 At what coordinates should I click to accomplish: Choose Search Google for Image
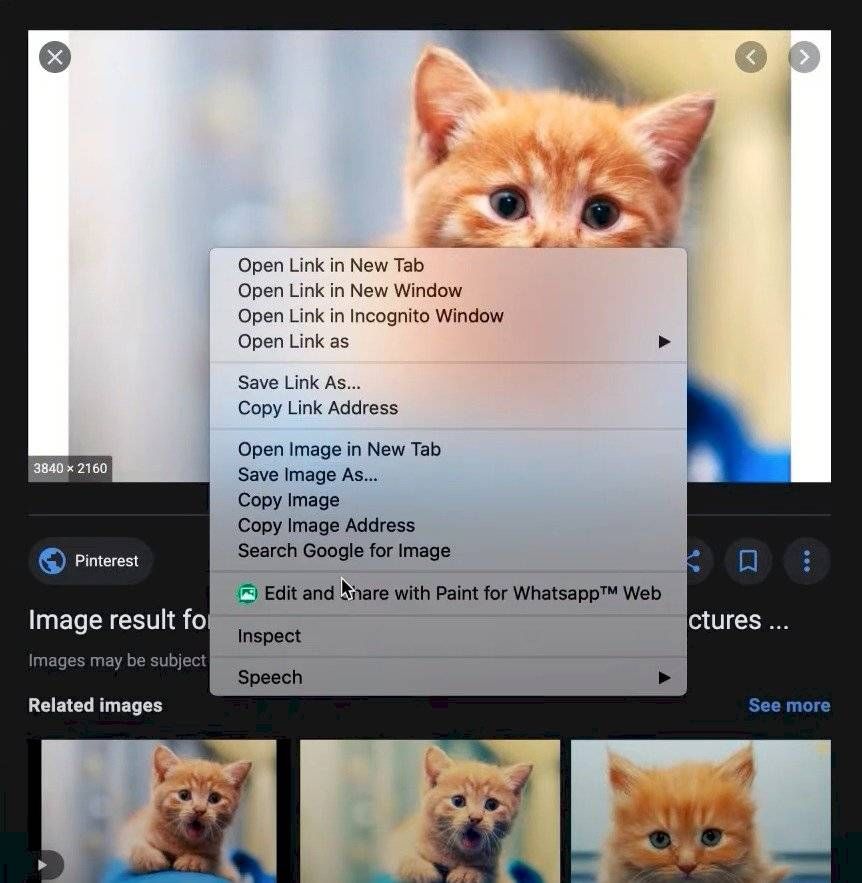(x=343, y=551)
